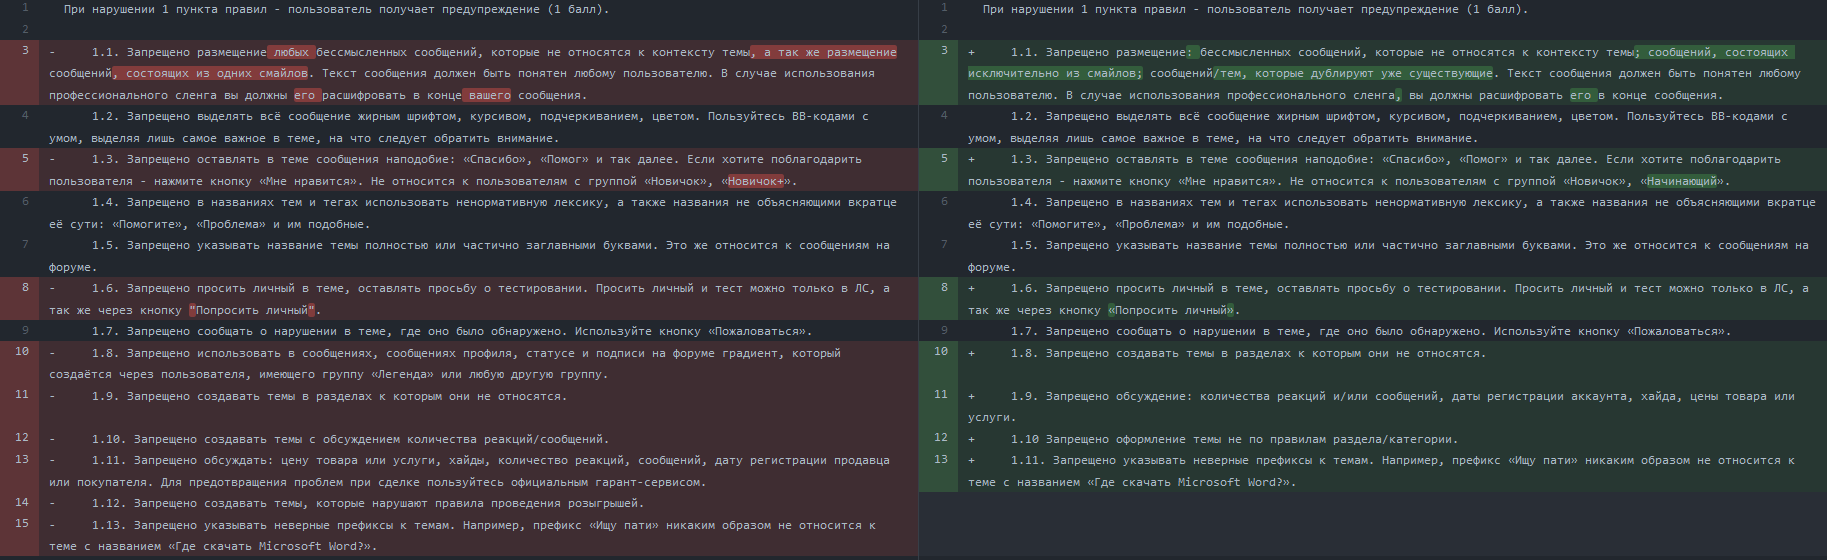Click line number 13 in the green gutter
This screenshot has width=1827, height=560.
941,459
